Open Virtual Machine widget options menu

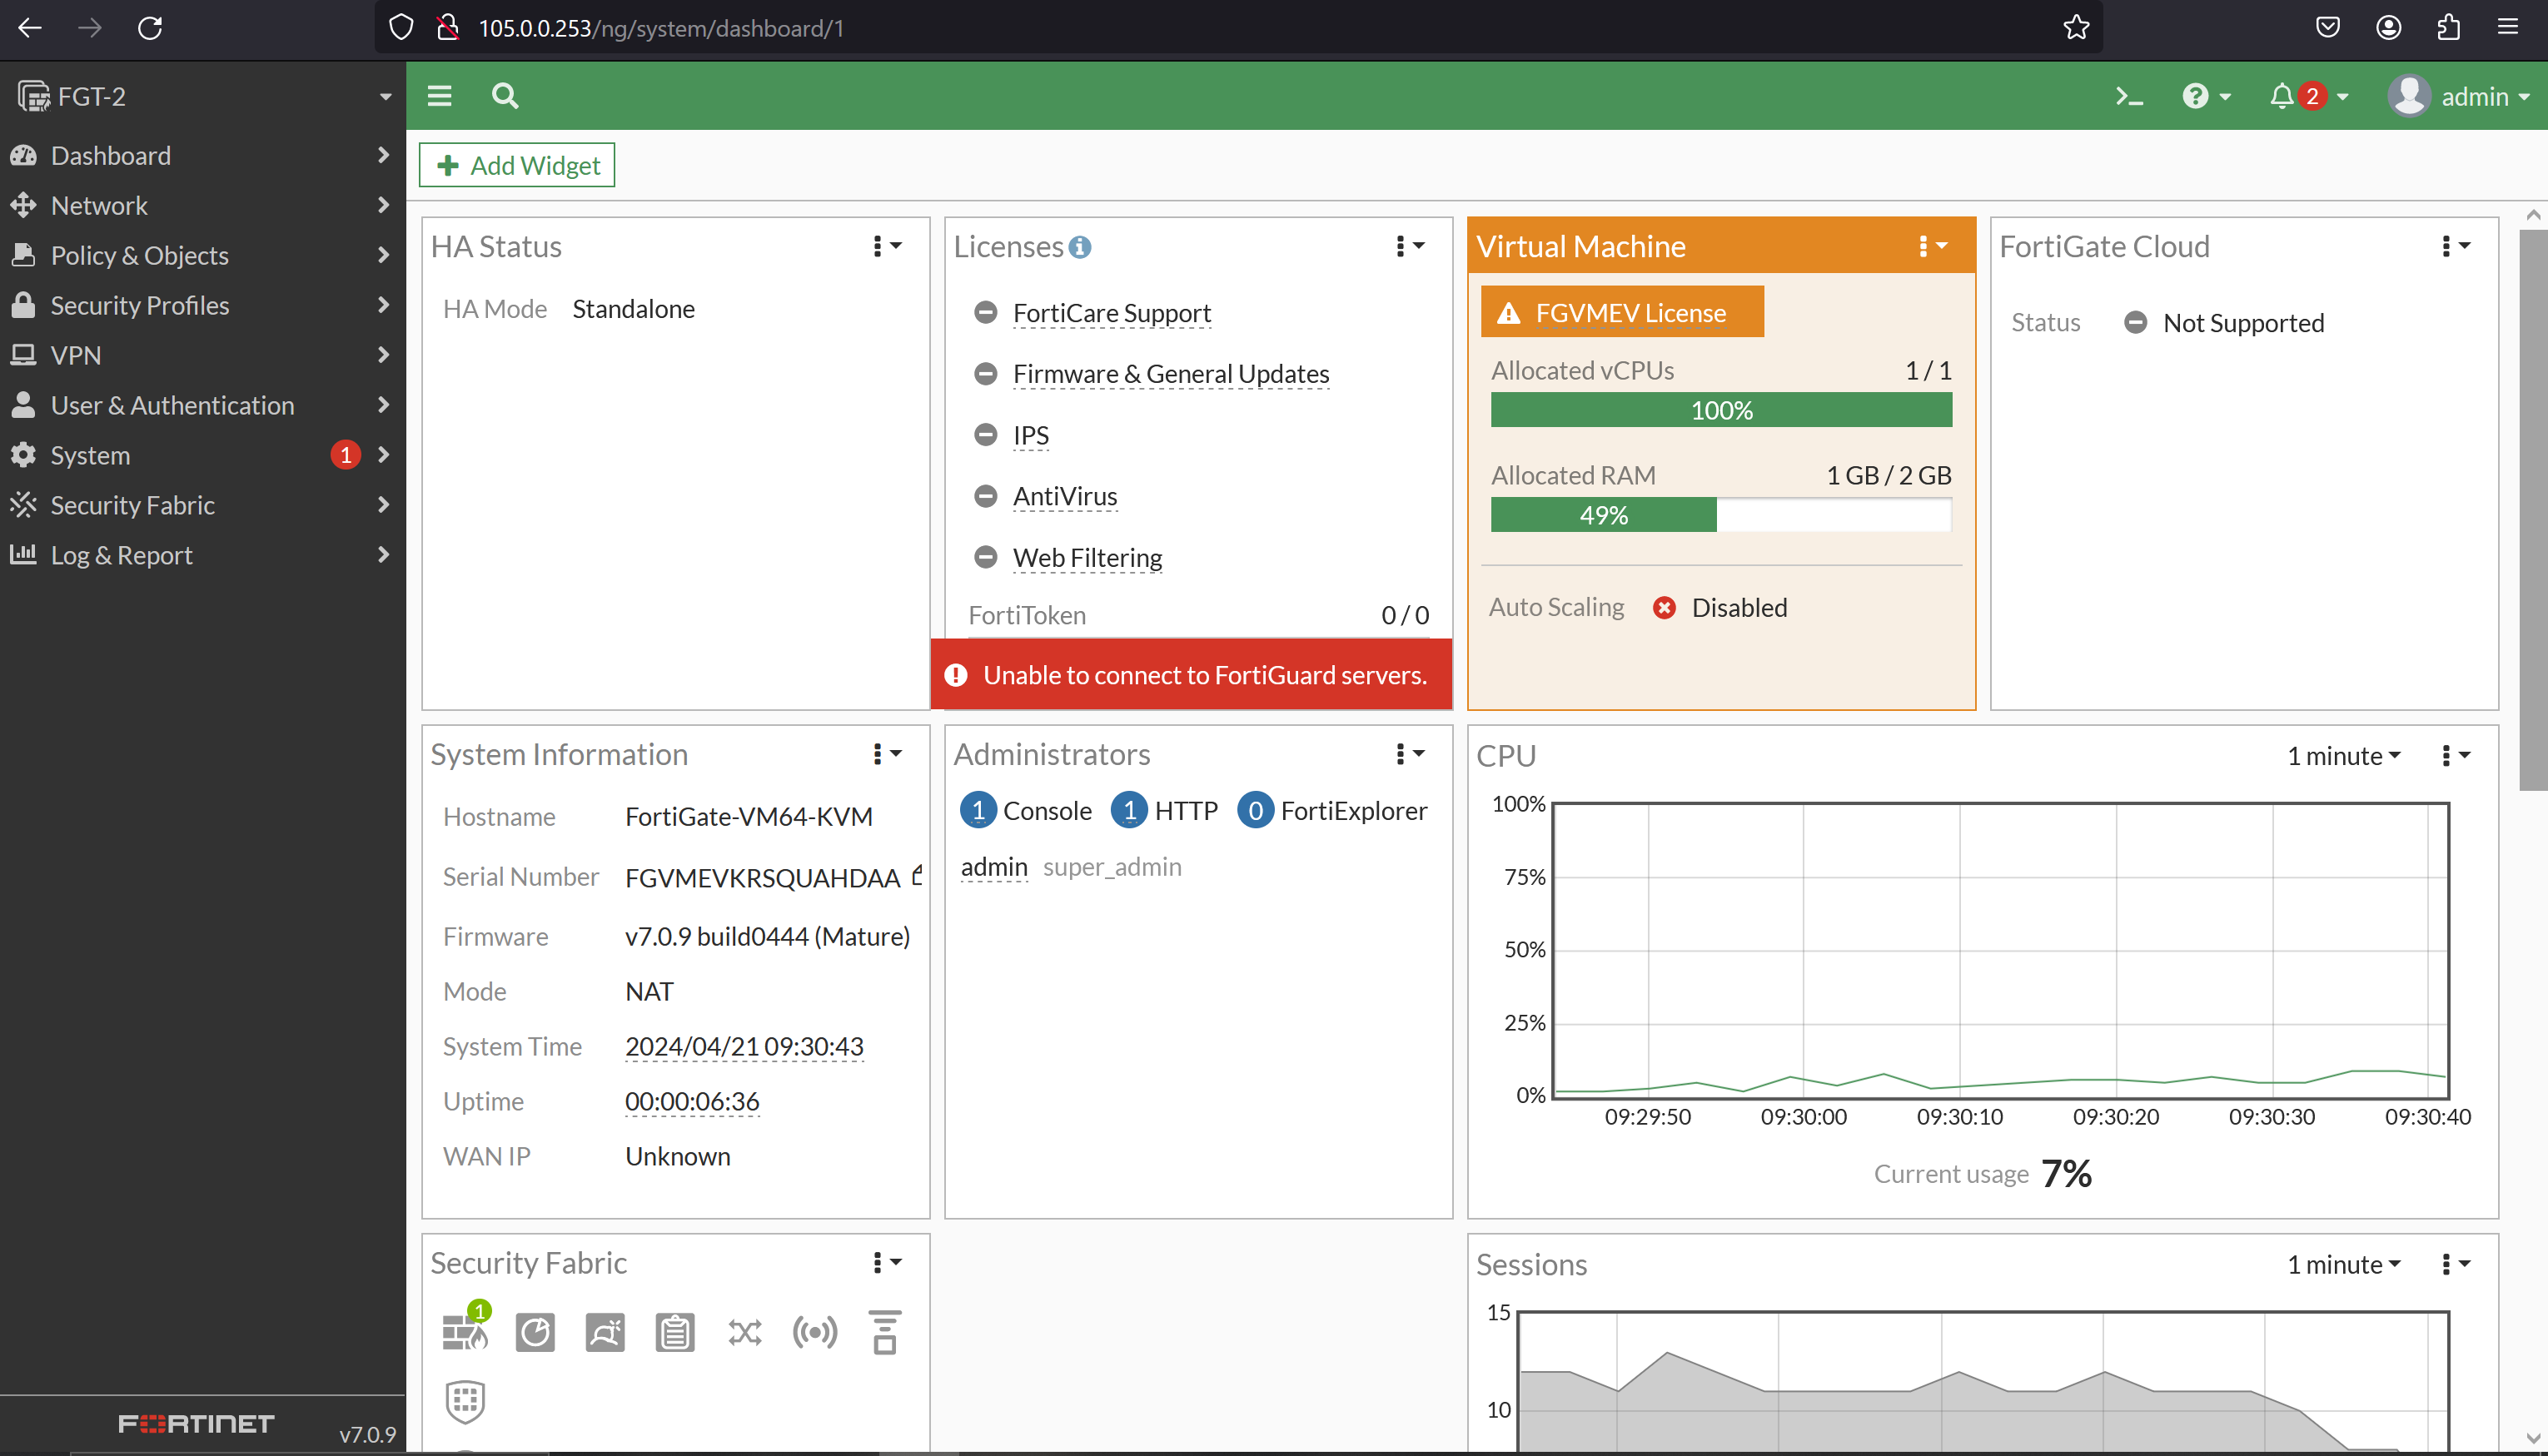[1933, 247]
